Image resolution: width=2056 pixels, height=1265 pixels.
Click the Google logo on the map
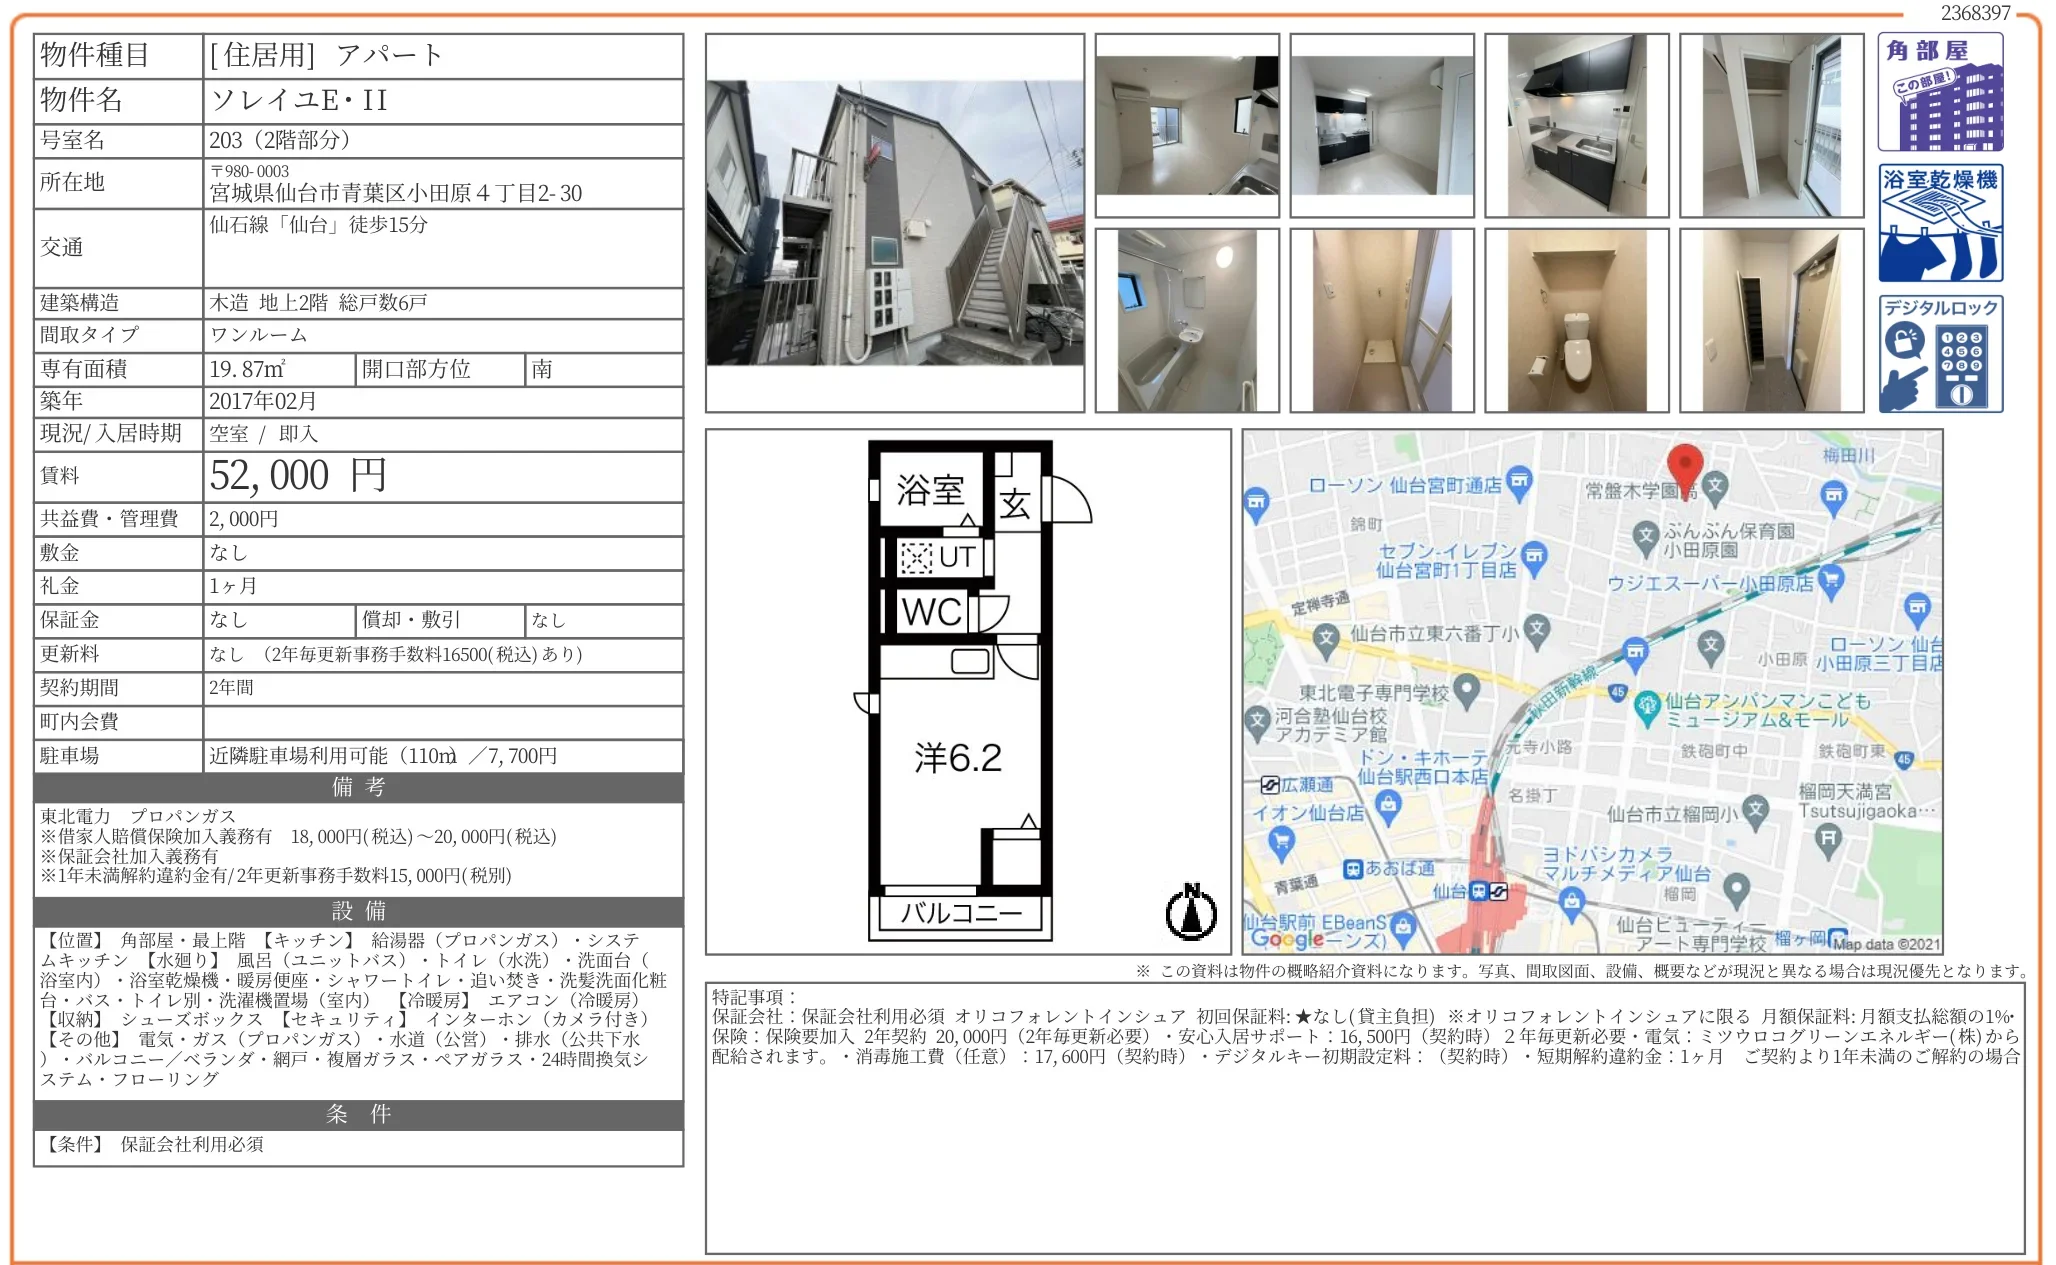(1287, 939)
